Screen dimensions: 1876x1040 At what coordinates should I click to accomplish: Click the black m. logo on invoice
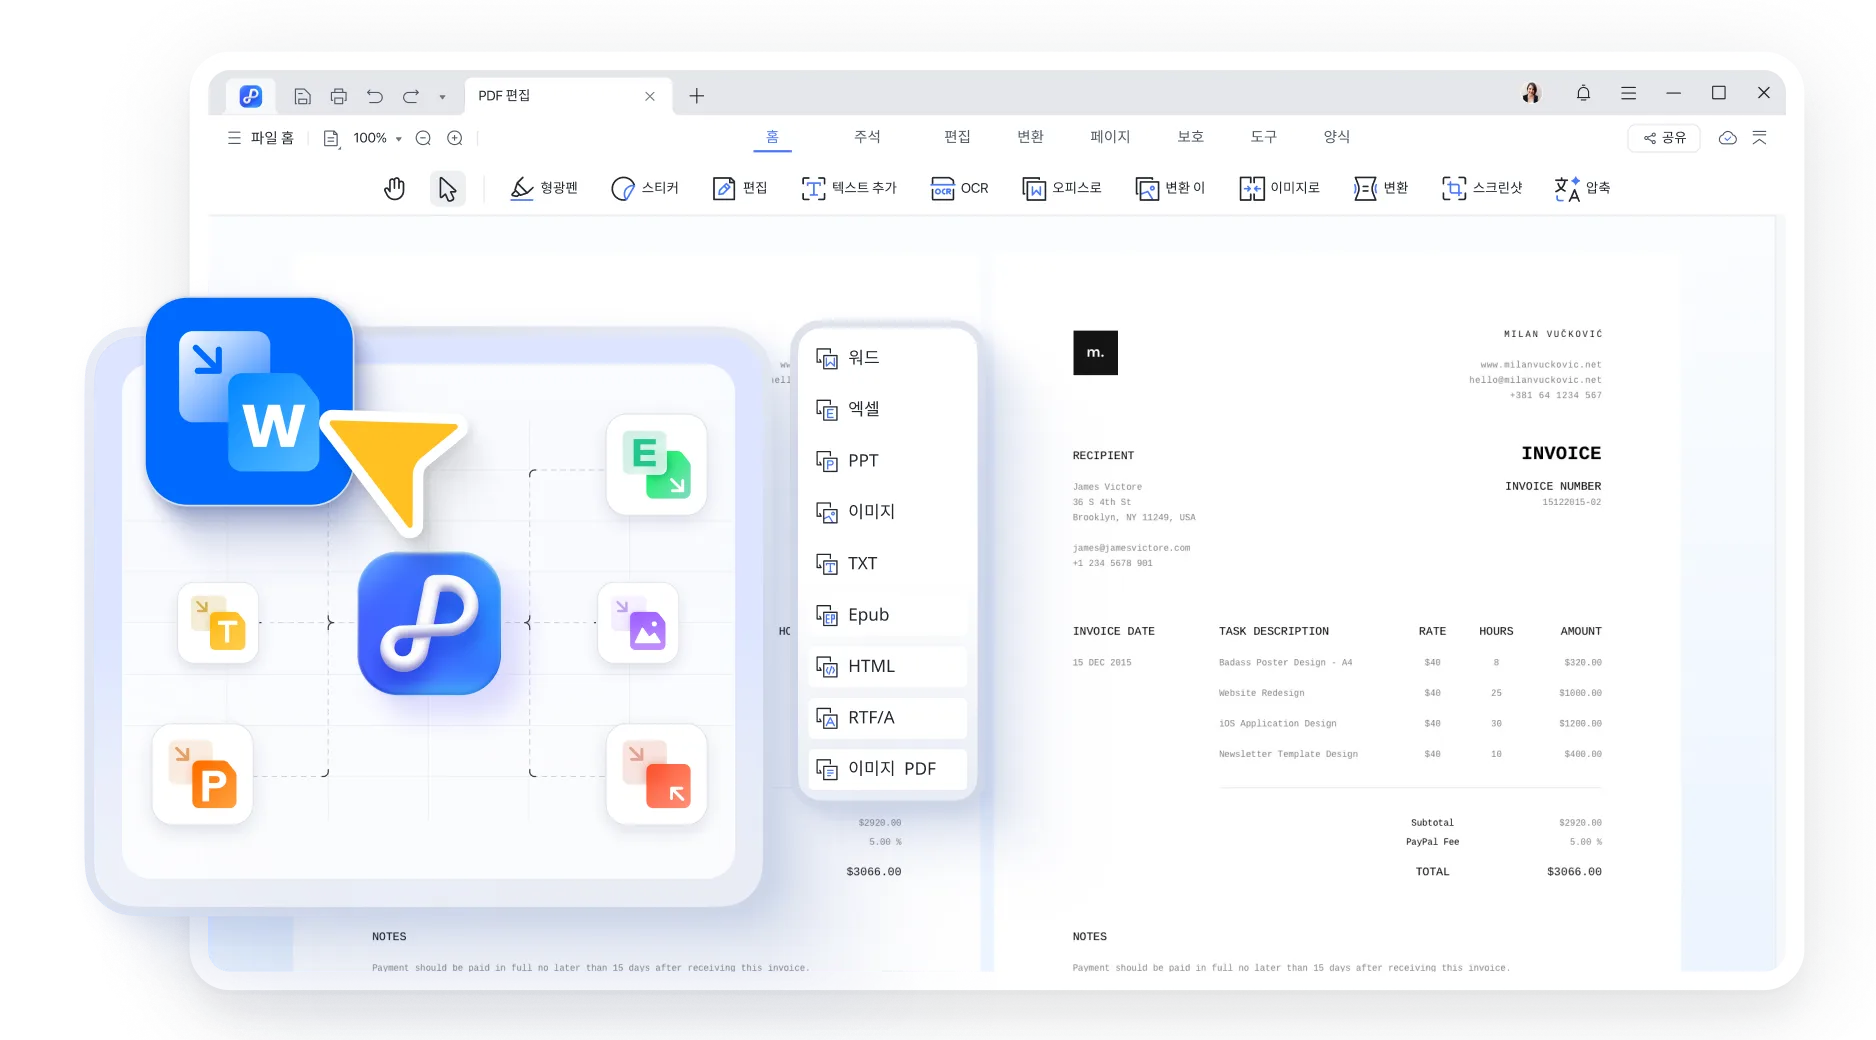click(x=1095, y=353)
